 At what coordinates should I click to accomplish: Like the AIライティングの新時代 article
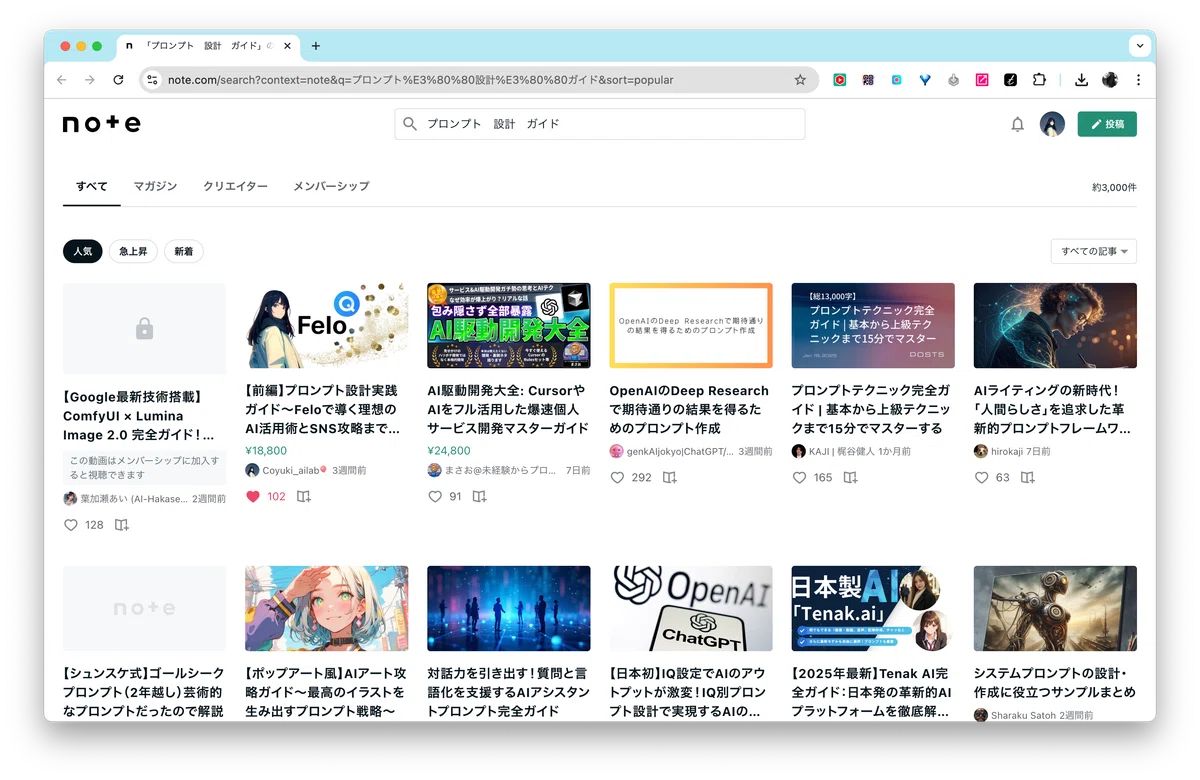click(x=981, y=478)
